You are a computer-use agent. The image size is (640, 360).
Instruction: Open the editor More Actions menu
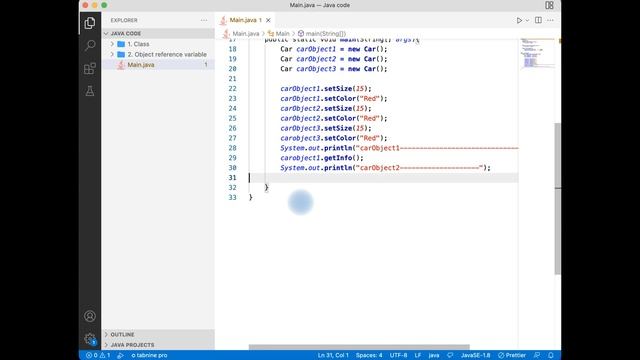(550, 20)
